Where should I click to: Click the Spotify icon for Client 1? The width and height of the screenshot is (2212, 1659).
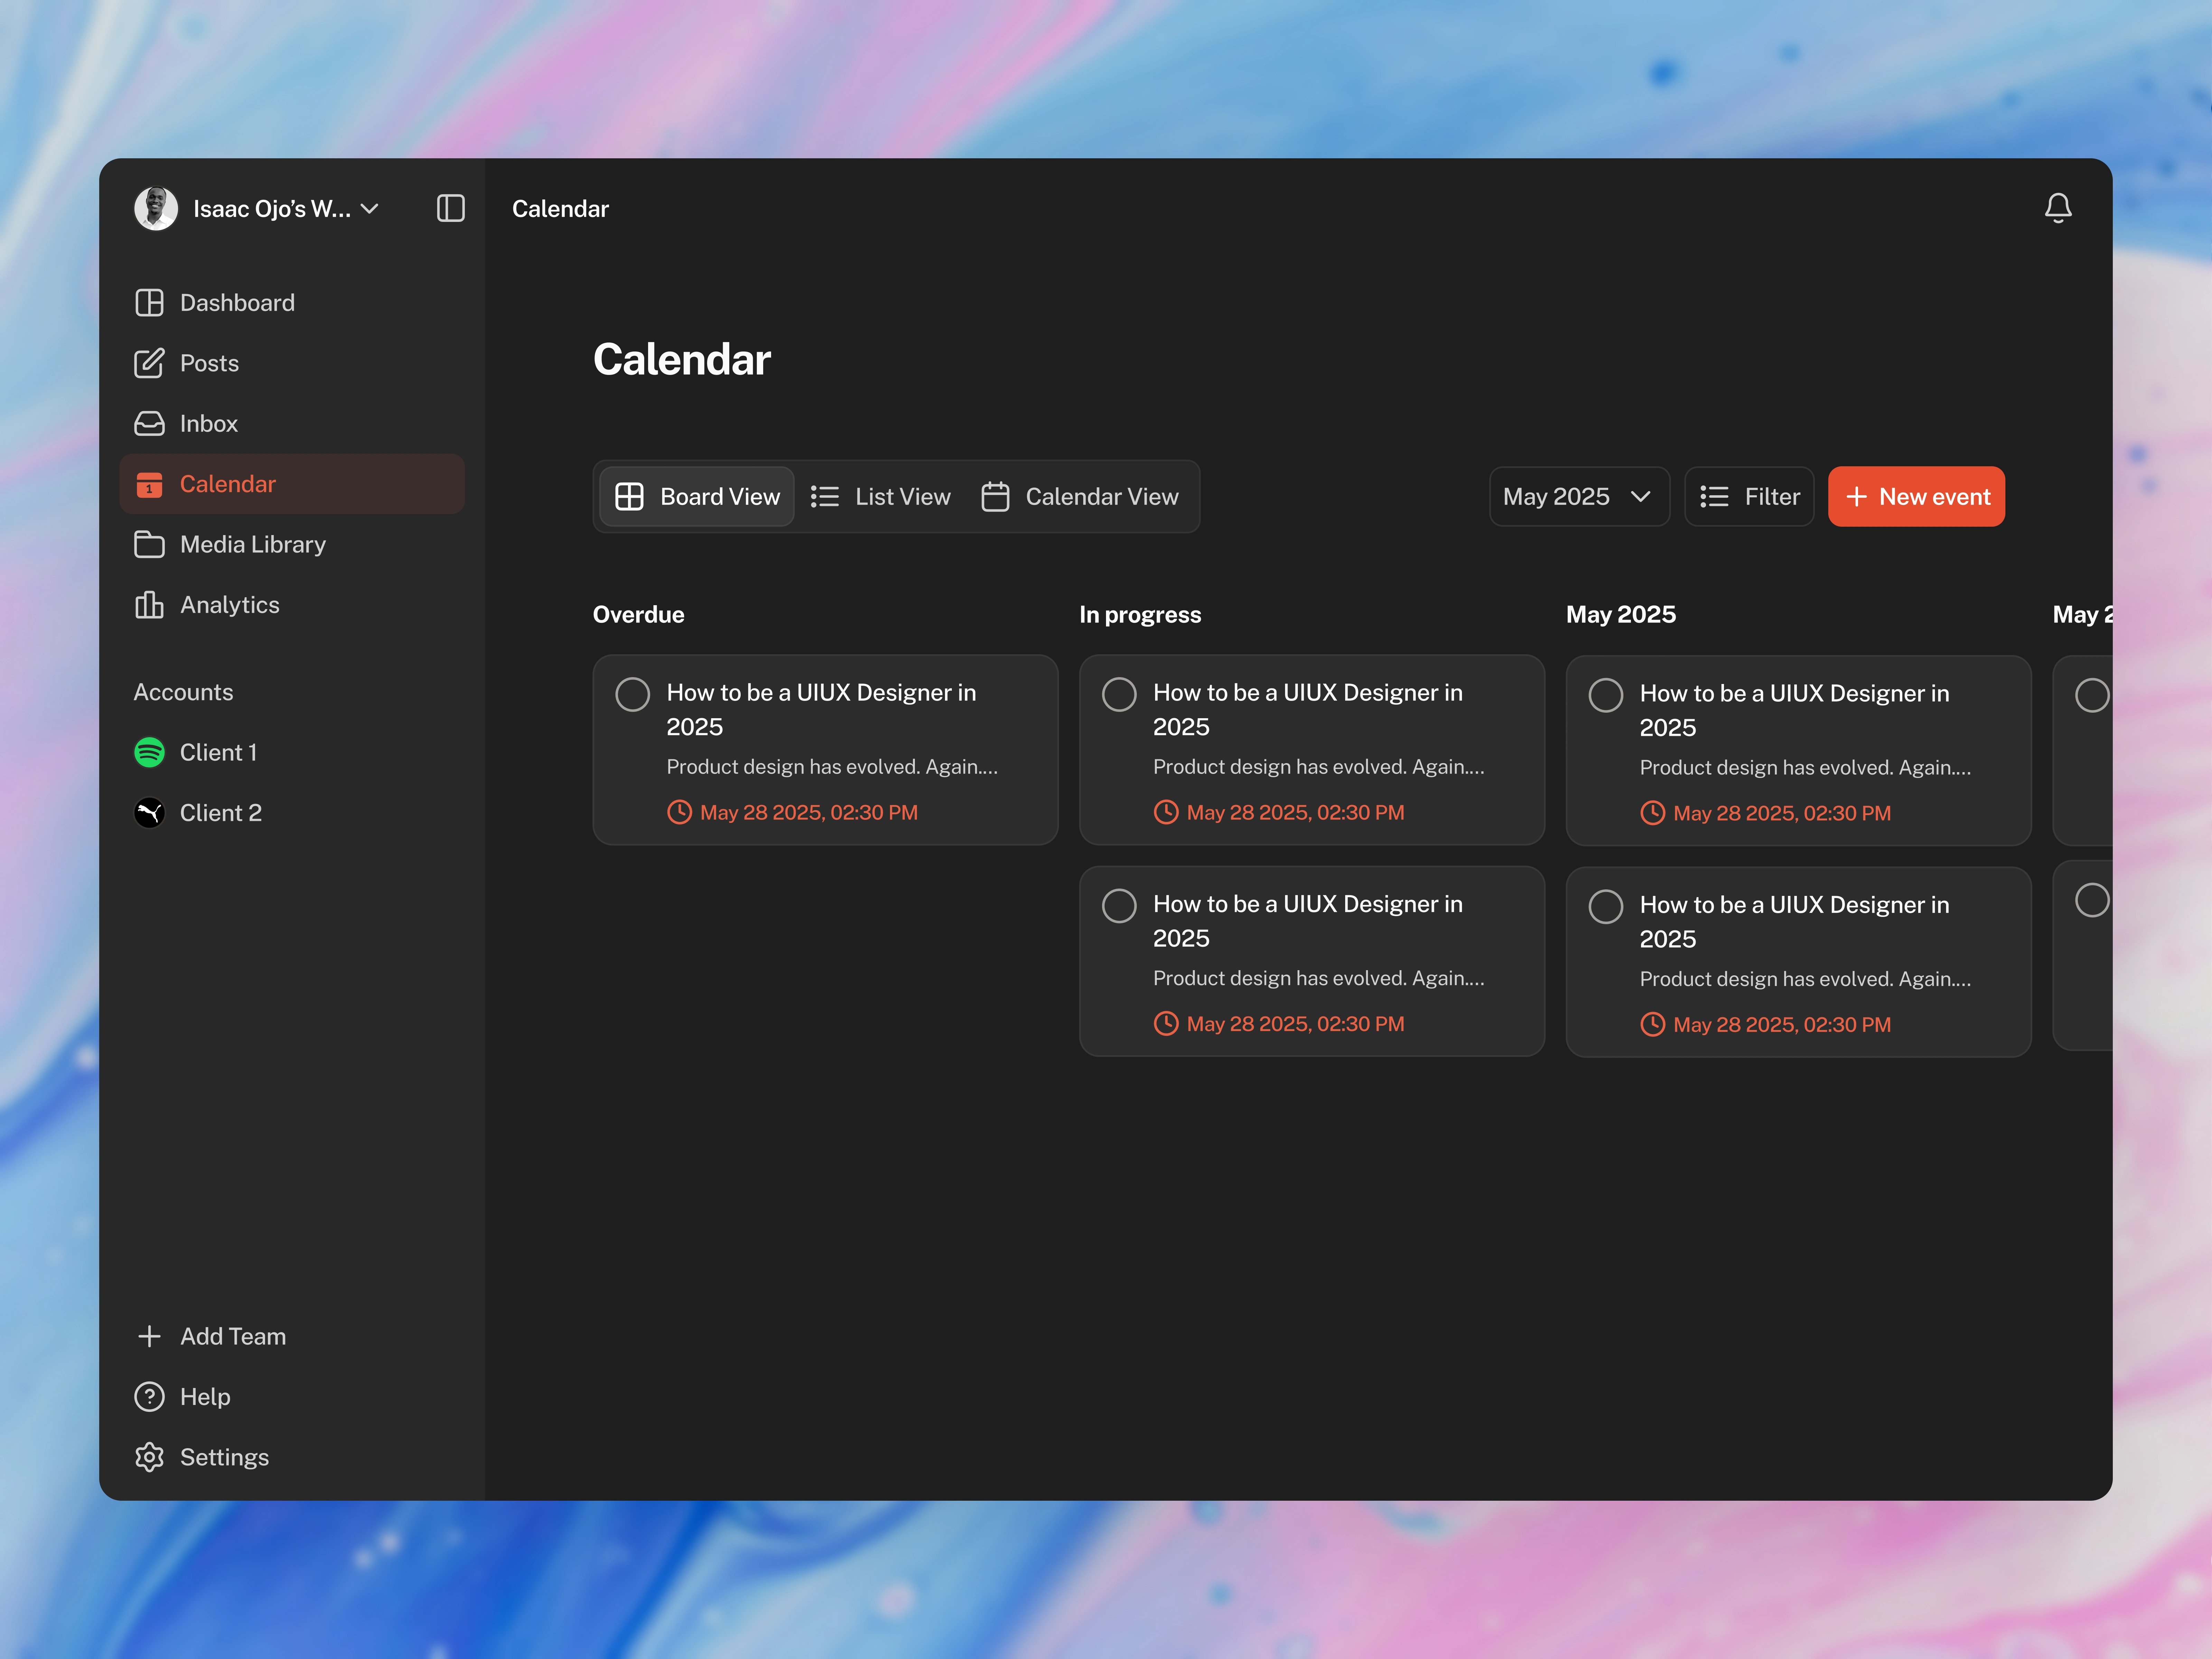(149, 752)
